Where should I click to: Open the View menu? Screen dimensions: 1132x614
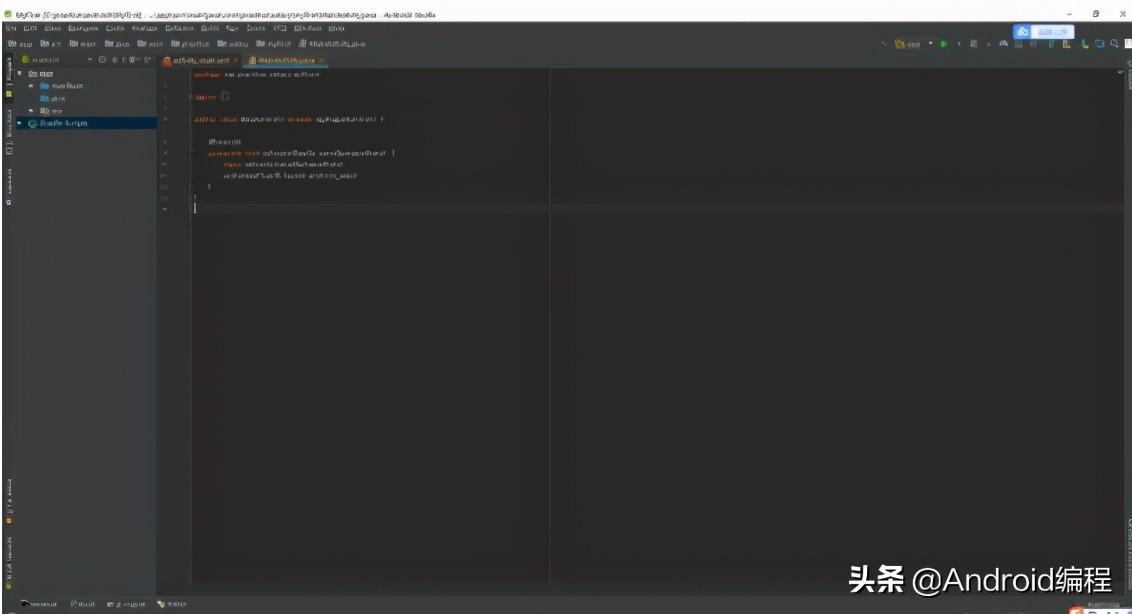52,28
